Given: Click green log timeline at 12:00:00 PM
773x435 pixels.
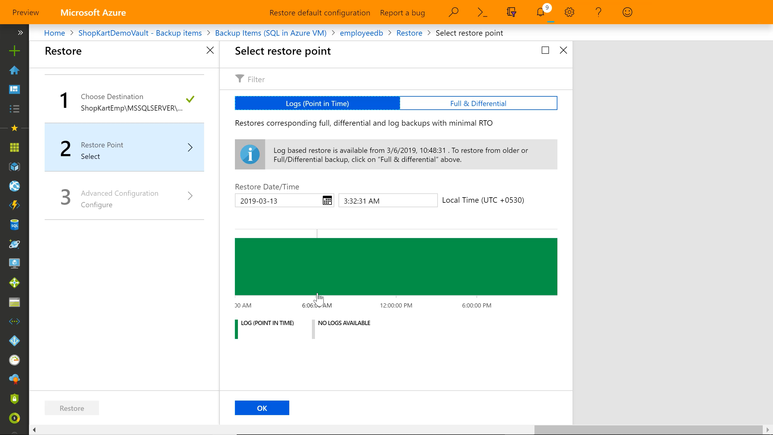Looking at the screenshot, I should (396, 267).
